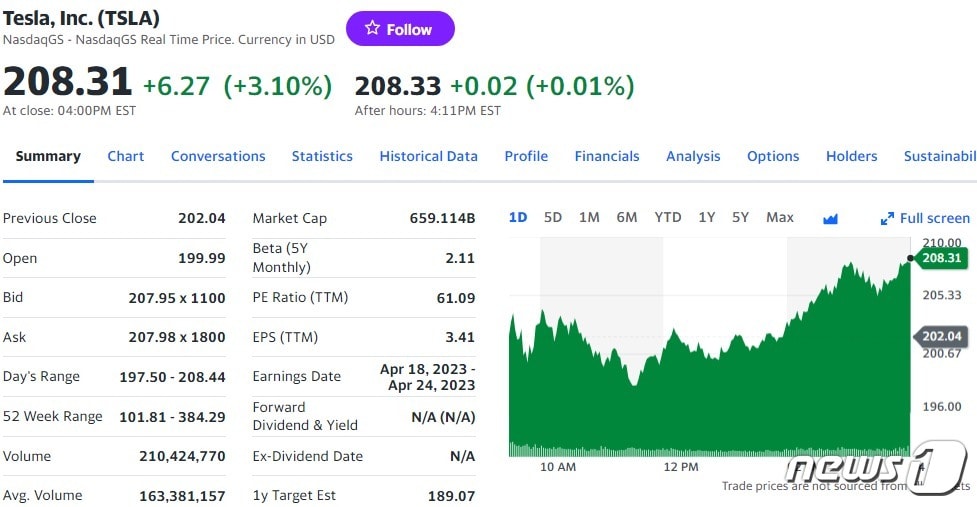Open the chart type icon
Screen dimensions: 977x507
tap(830, 218)
